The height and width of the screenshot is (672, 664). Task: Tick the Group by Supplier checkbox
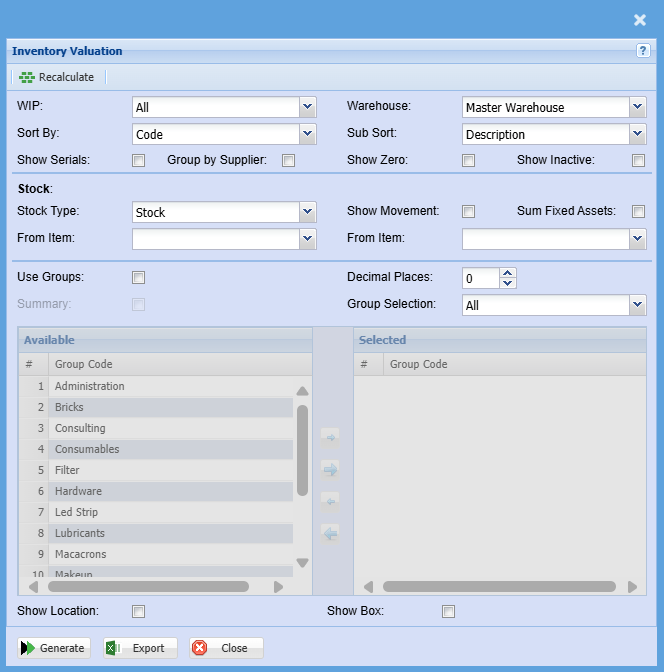point(288,160)
